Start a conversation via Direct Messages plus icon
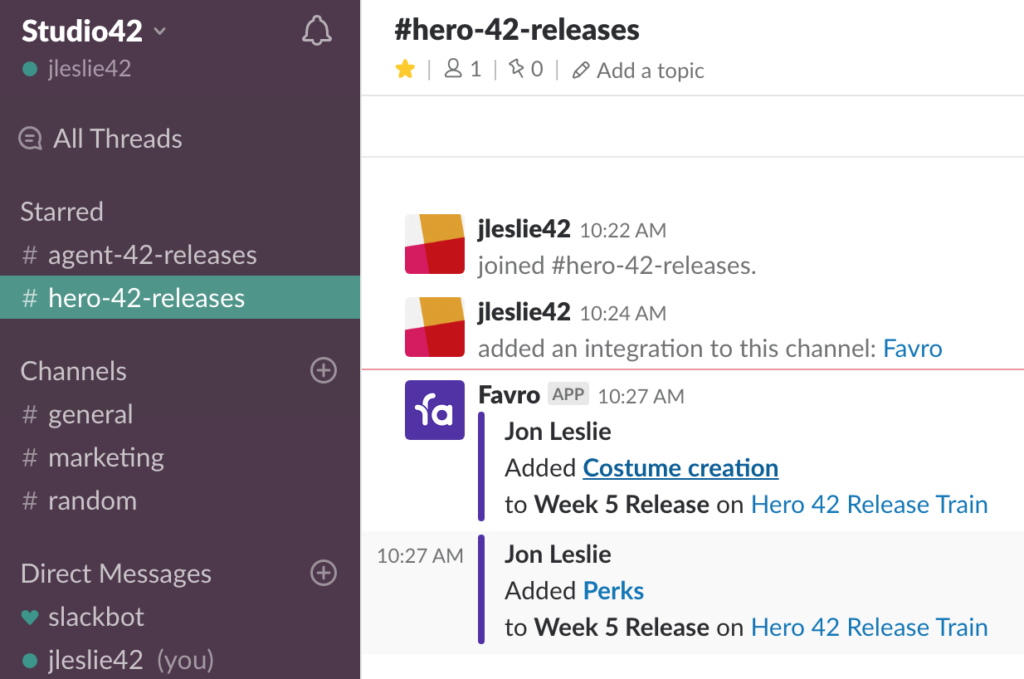1024x679 pixels. click(323, 573)
